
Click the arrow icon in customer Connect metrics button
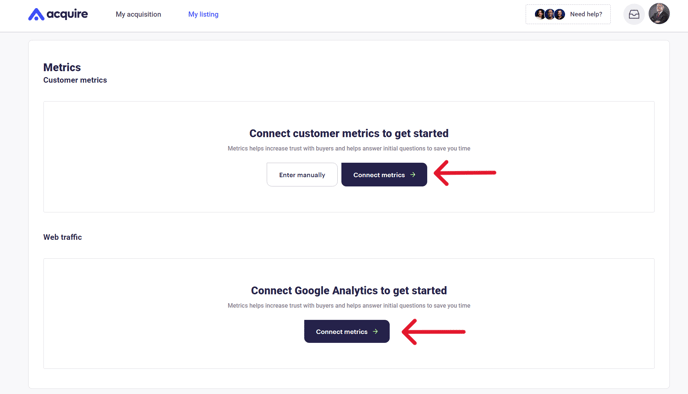click(x=412, y=175)
